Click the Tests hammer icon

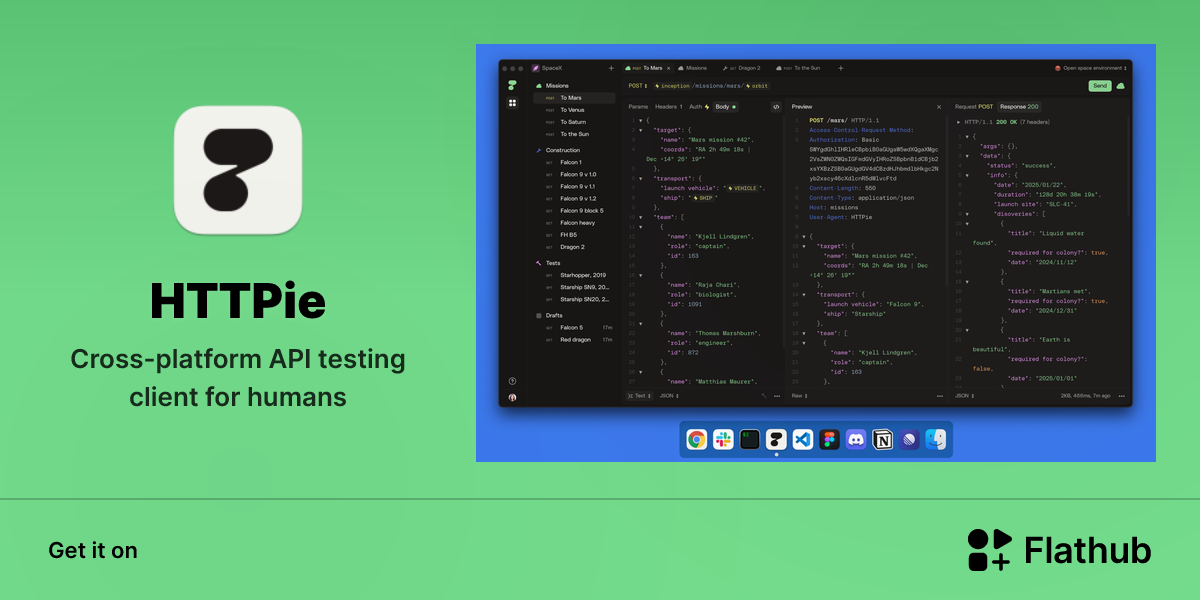coord(538,263)
